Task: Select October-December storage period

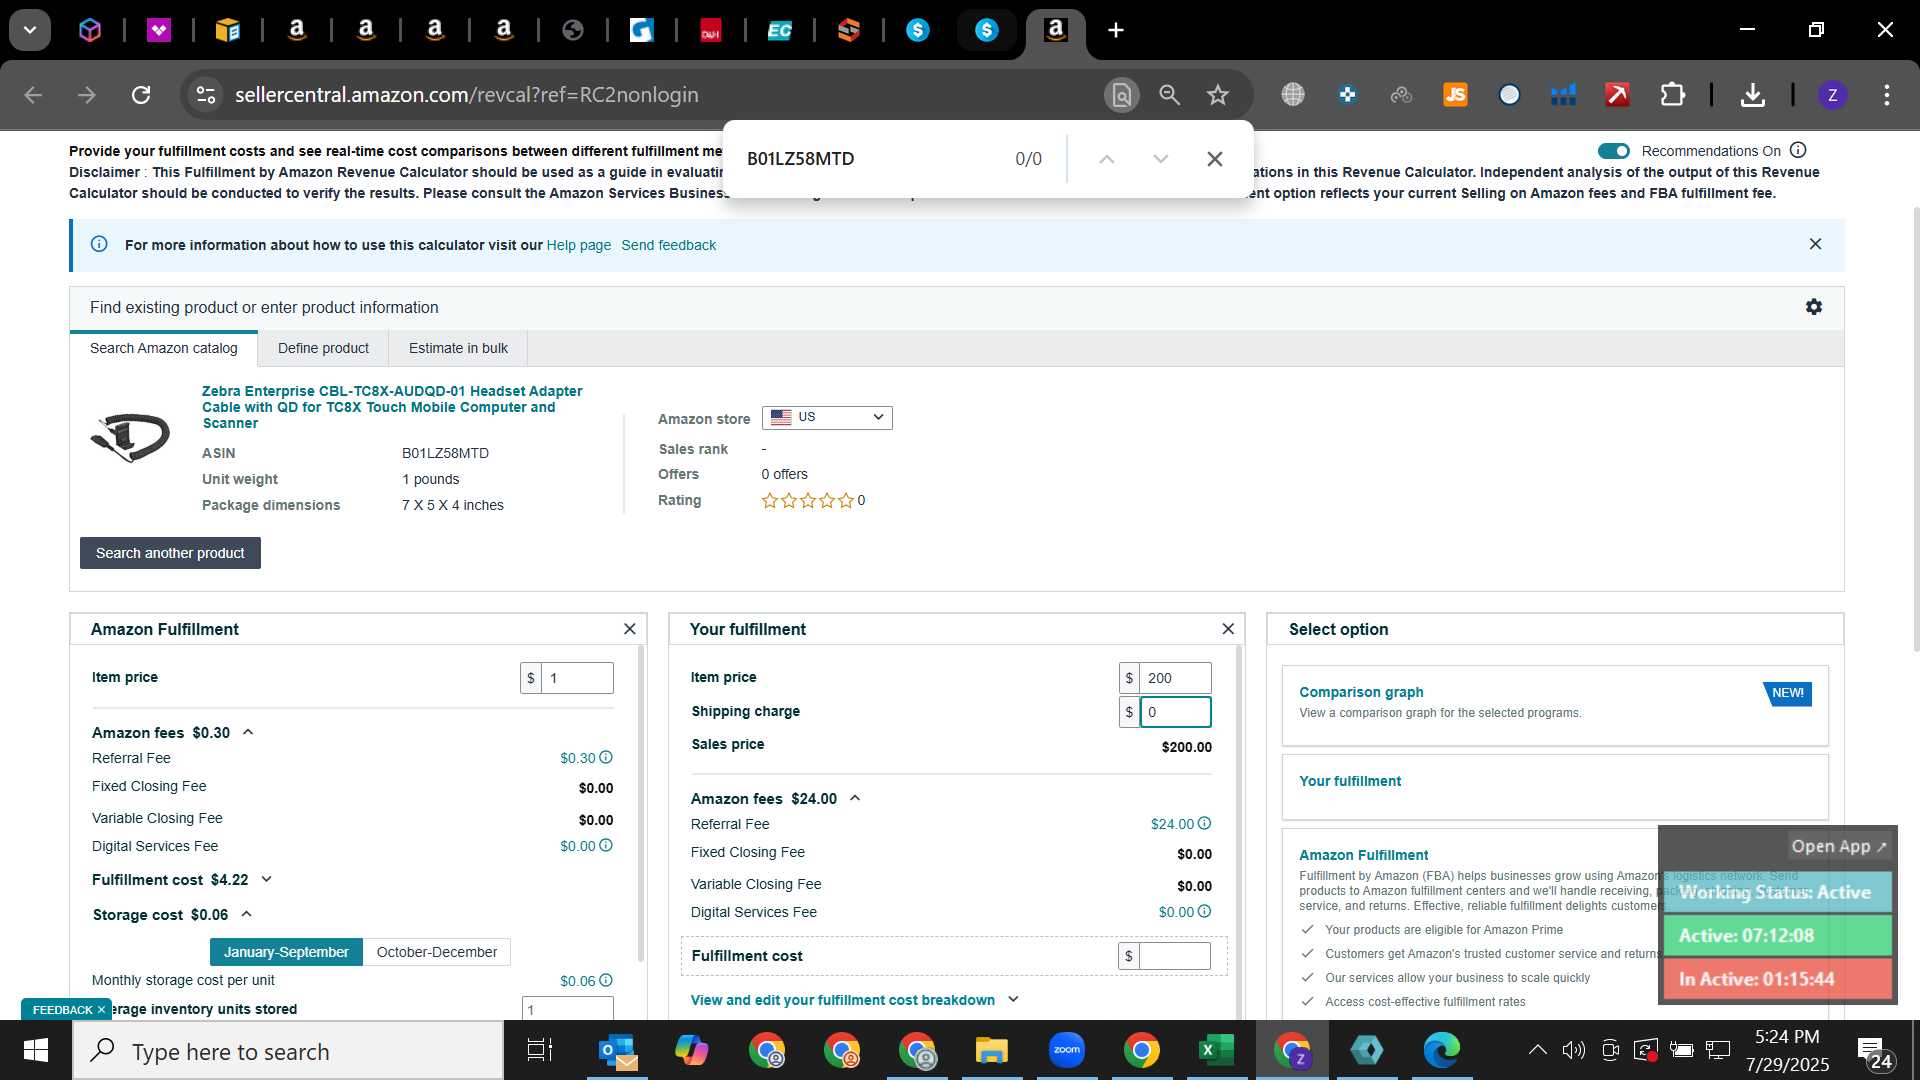Action: click(x=437, y=952)
